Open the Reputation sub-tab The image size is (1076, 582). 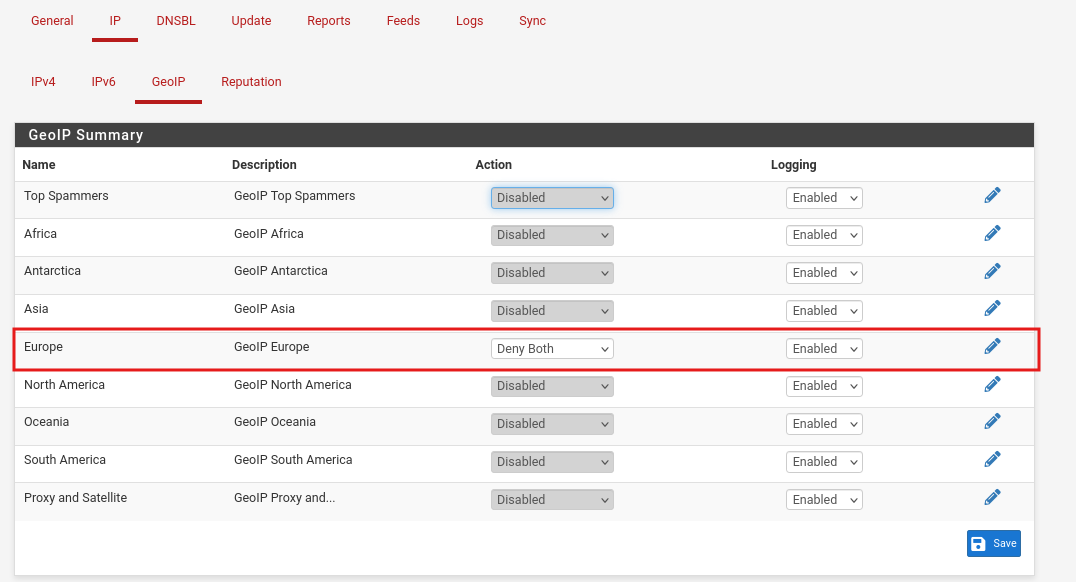[x=251, y=82]
